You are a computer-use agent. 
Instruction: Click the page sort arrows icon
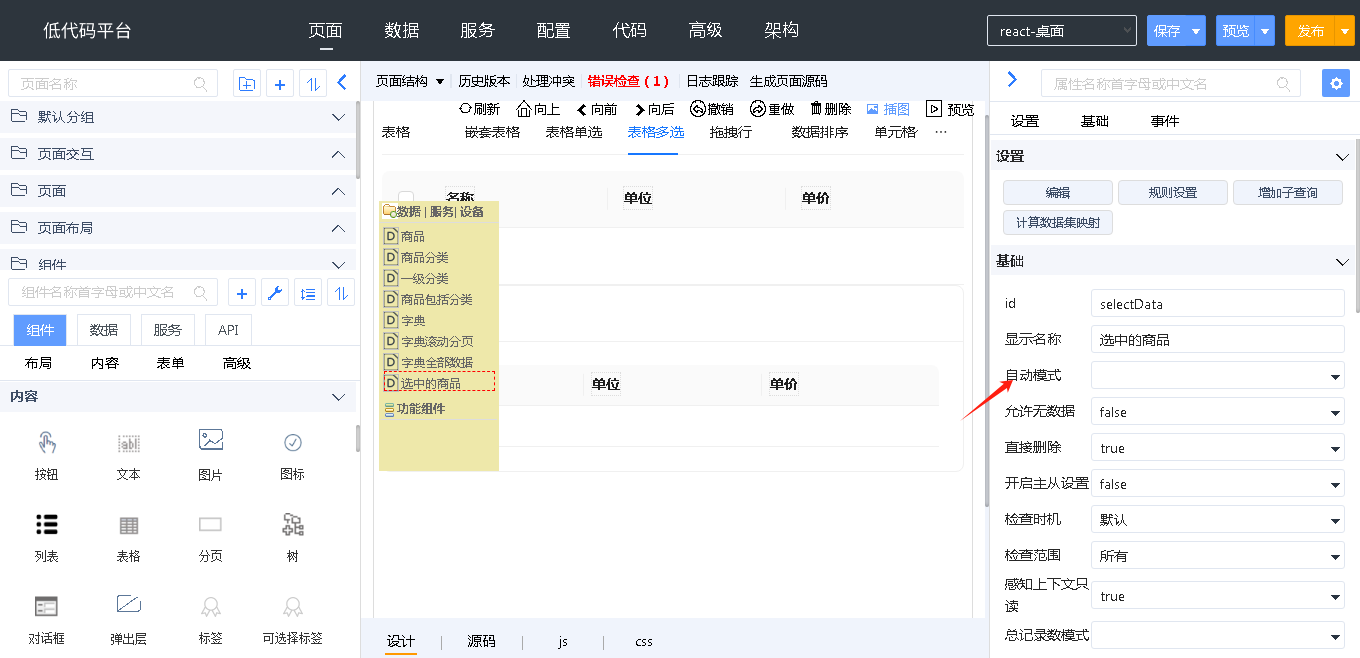point(313,84)
